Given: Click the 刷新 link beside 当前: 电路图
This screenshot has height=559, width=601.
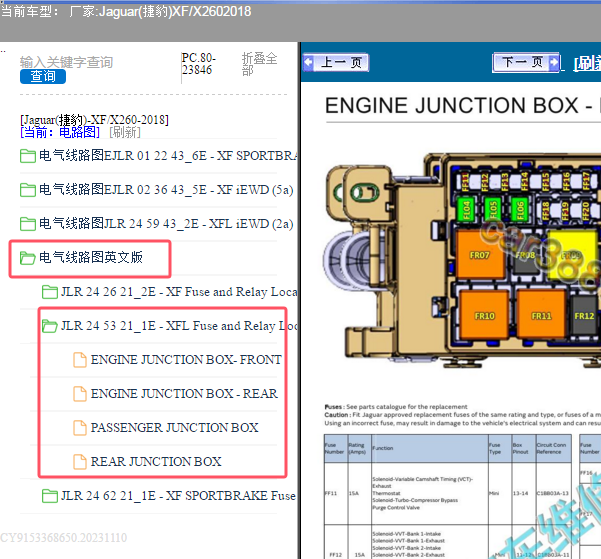Looking at the screenshot, I should tap(125, 132).
